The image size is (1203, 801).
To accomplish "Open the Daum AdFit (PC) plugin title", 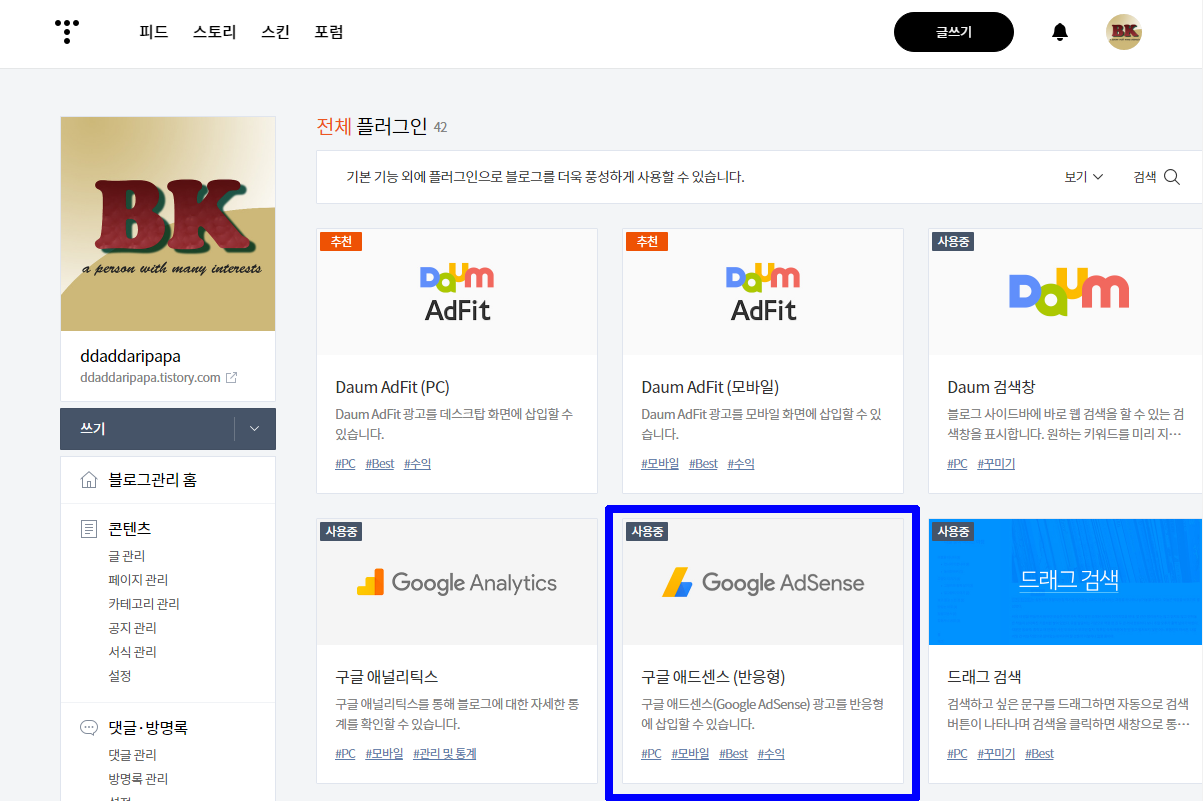I will click(393, 387).
